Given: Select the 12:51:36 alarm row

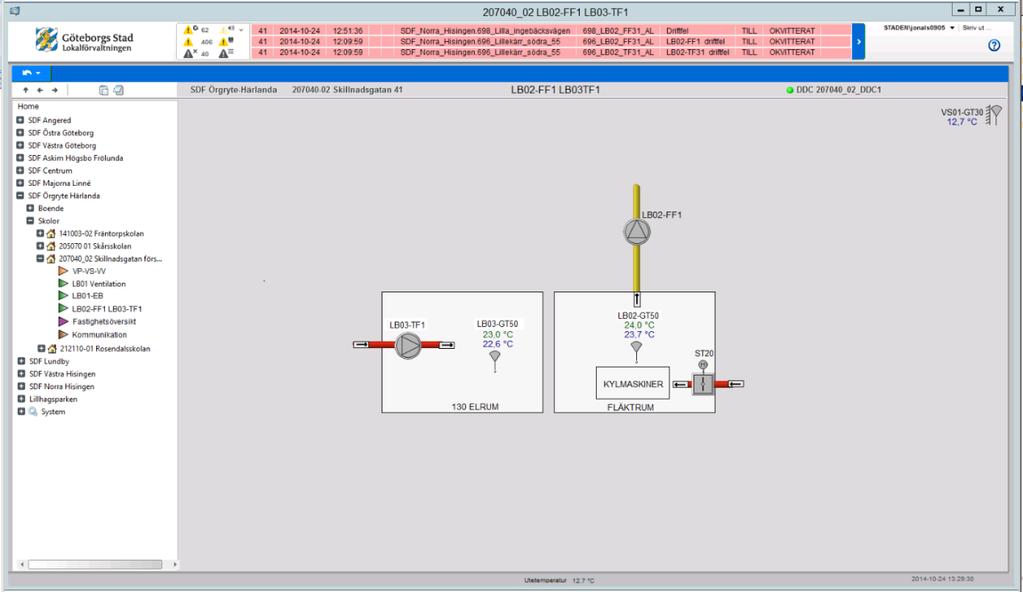Looking at the screenshot, I should (551, 30).
